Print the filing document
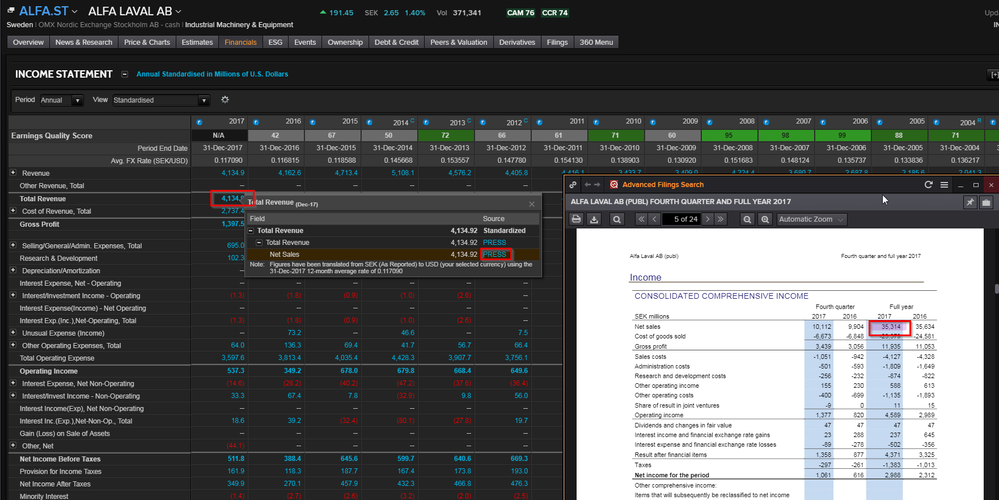Screen dimensions: 999x500 point(578,219)
